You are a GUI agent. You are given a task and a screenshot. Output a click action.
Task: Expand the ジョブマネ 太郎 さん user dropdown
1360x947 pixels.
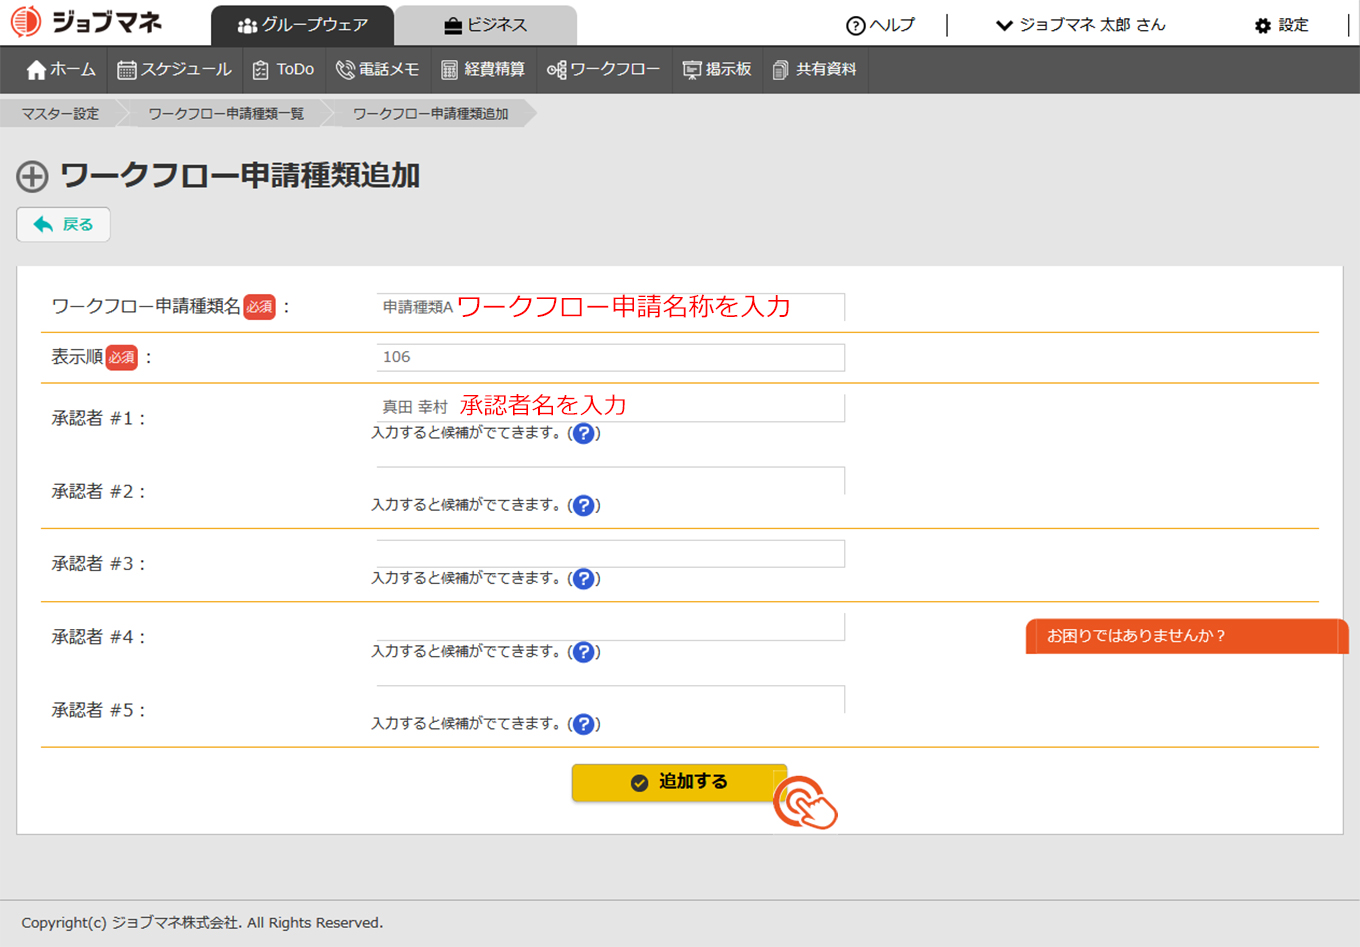click(x=1080, y=25)
